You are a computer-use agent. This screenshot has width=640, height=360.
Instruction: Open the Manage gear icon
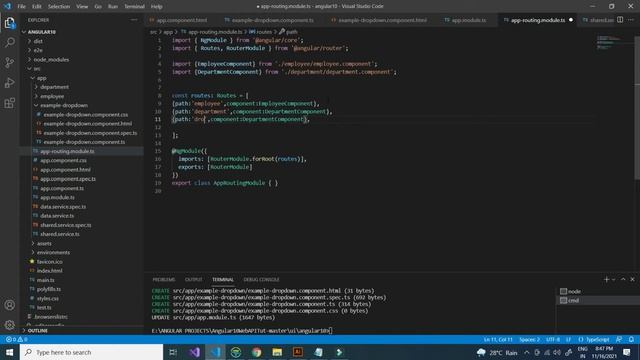click(10, 324)
